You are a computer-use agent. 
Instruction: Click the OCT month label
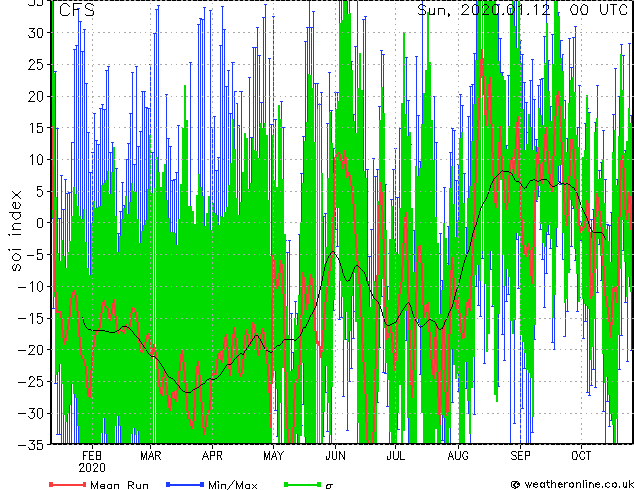581,456
